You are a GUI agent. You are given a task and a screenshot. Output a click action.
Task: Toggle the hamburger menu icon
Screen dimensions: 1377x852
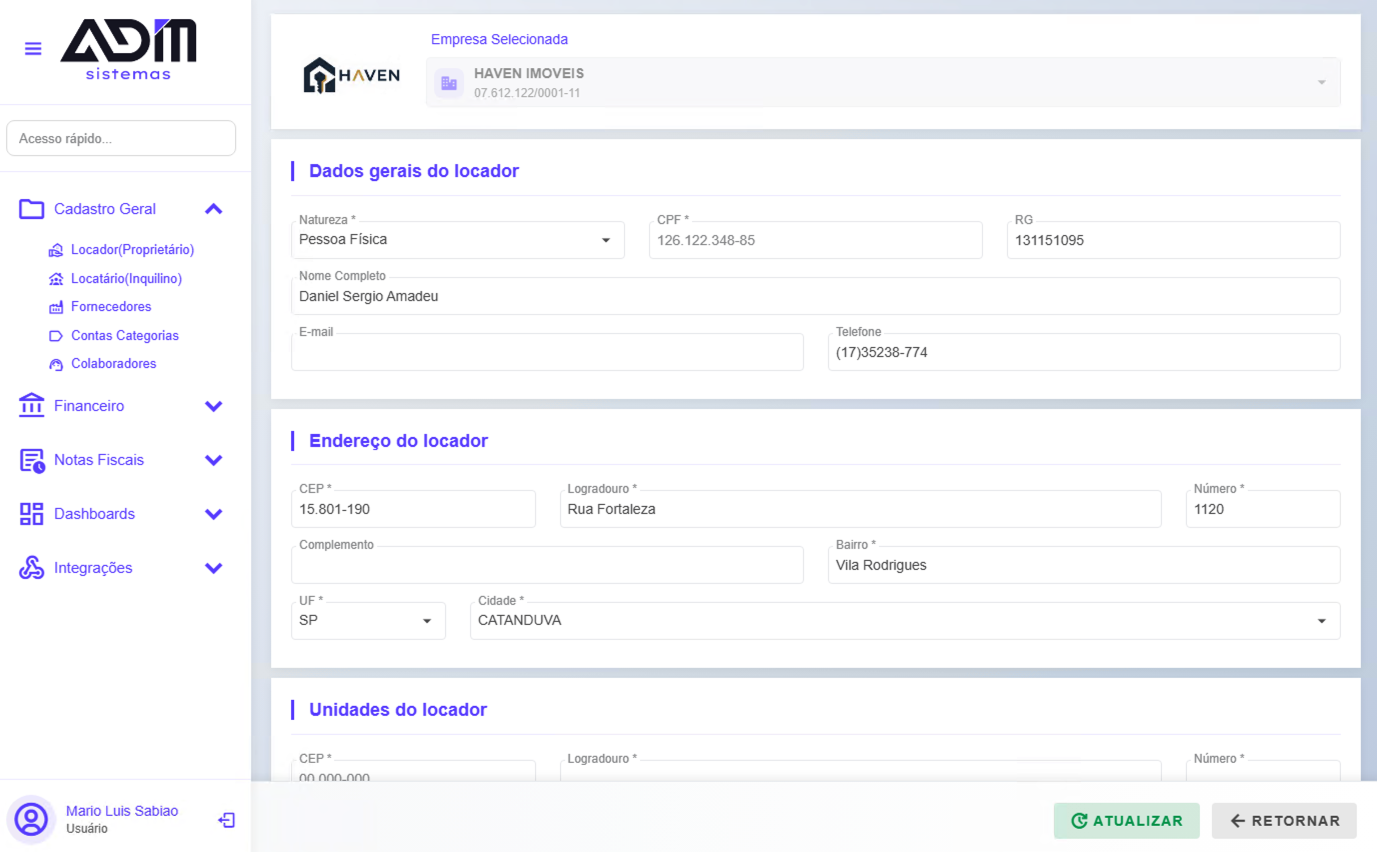[33, 48]
